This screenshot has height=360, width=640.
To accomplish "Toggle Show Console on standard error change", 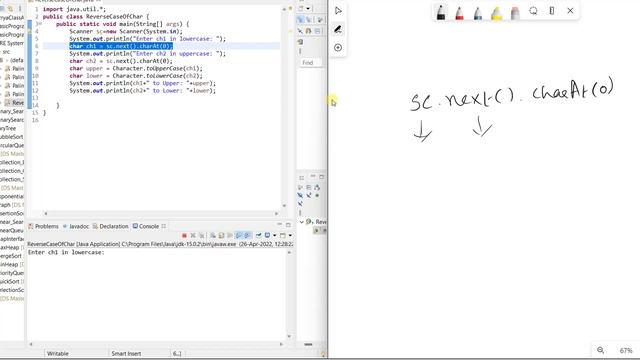I will (x=248, y=236).
